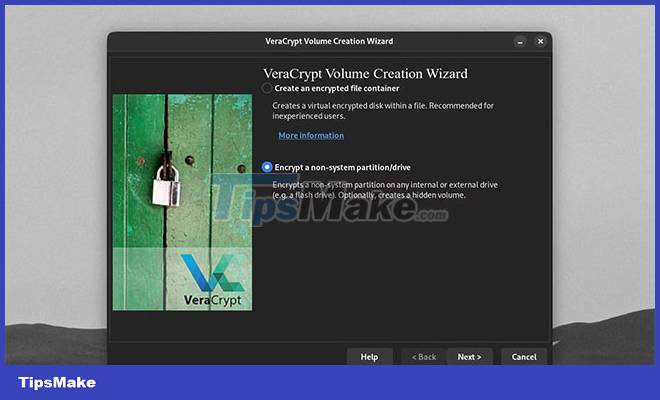Click the VeraCrypt padlock banner image
The image size is (660, 400).
[x=182, y=203]
